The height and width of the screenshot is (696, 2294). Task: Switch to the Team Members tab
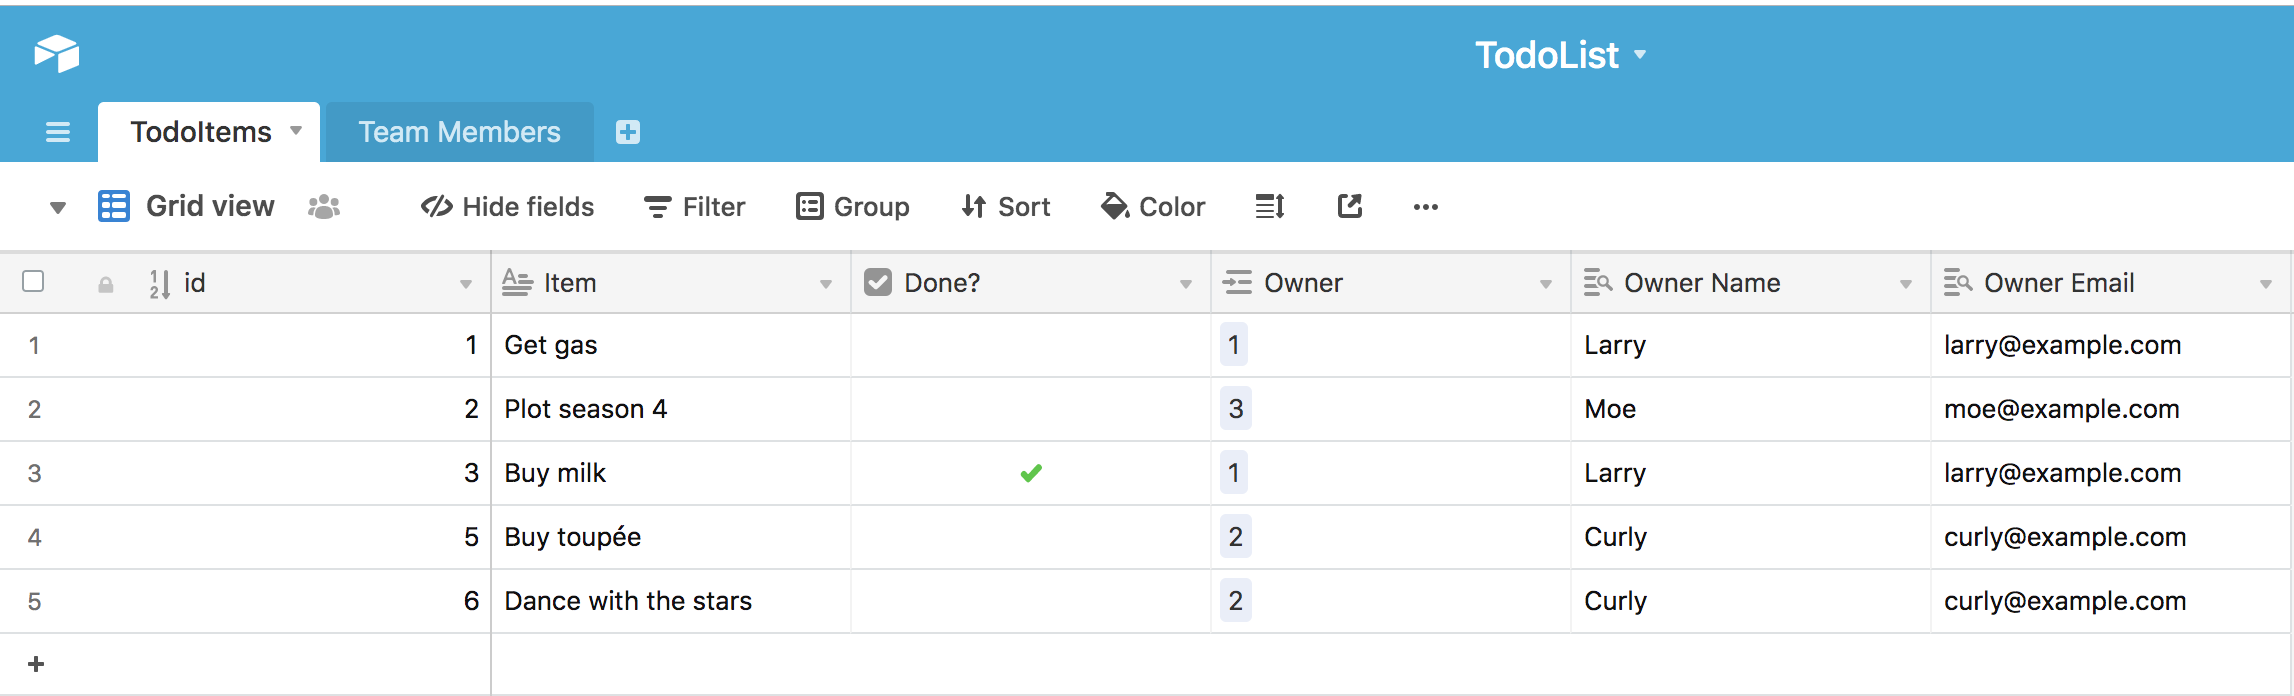459,132
